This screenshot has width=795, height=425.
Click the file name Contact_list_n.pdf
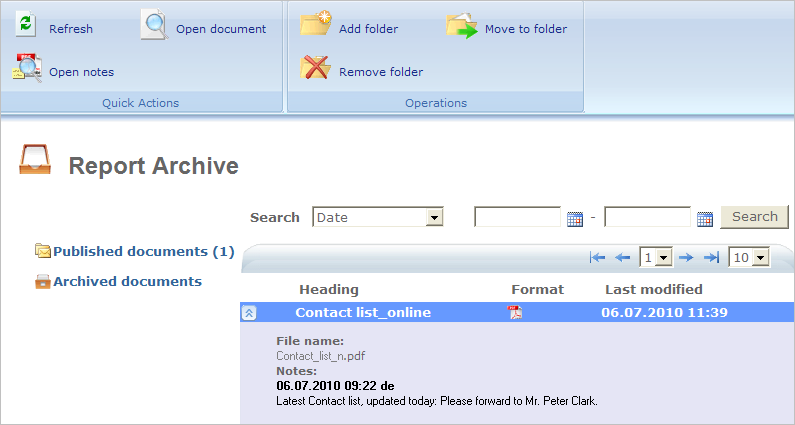pos(320,356)
